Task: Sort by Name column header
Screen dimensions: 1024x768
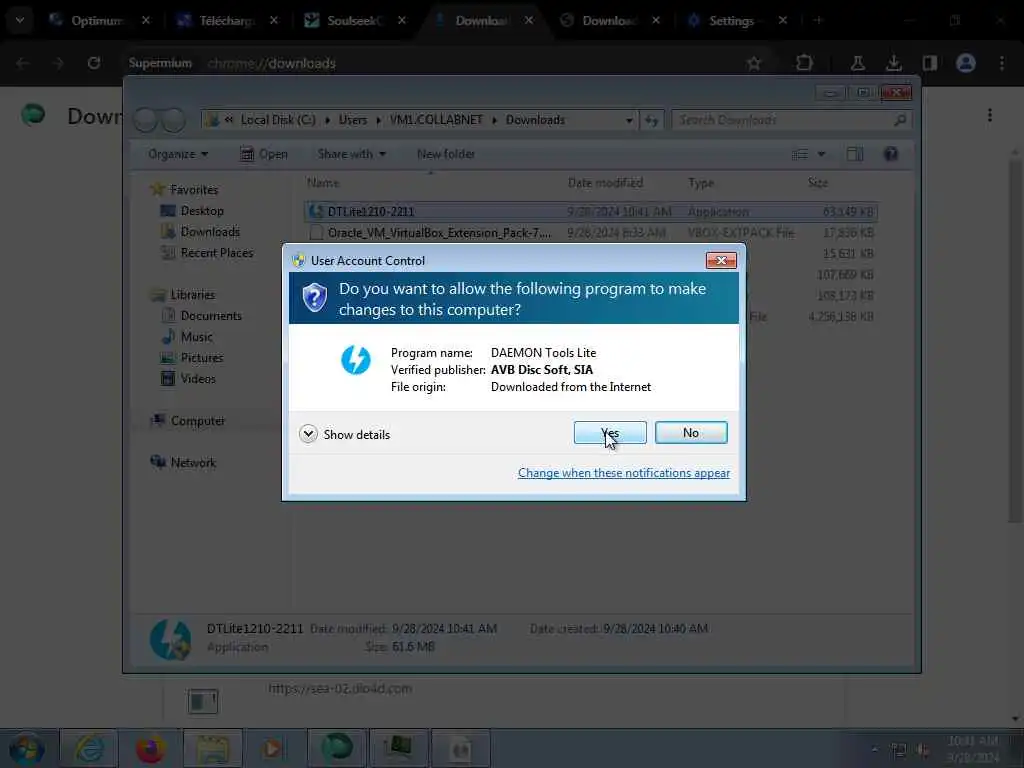Action: point(323,183)
